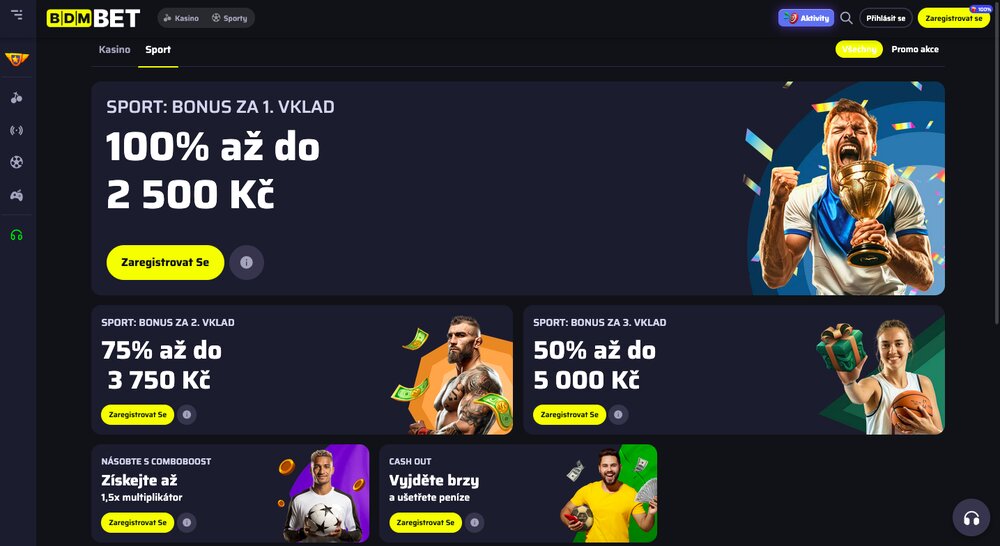This screenshot has width=1000, height=546.
Task: Open the cherries casino icon in the sidebar
Action: 17,98
